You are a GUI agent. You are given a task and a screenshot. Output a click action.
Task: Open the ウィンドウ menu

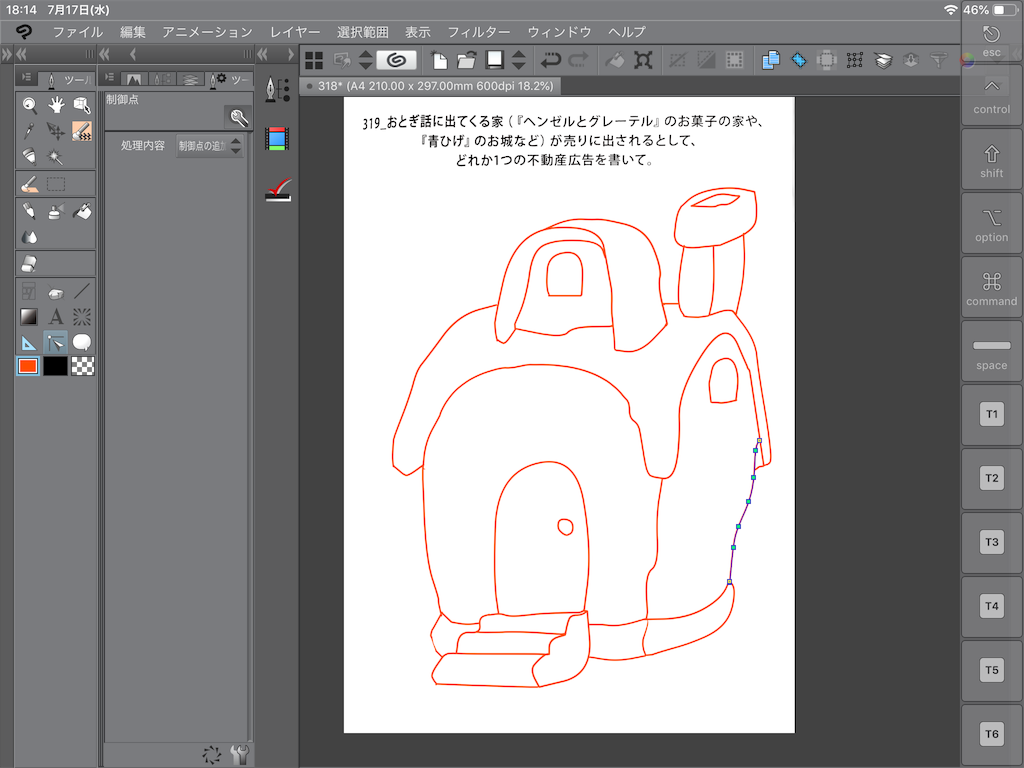pyautogui.click(x=559, y=32)
